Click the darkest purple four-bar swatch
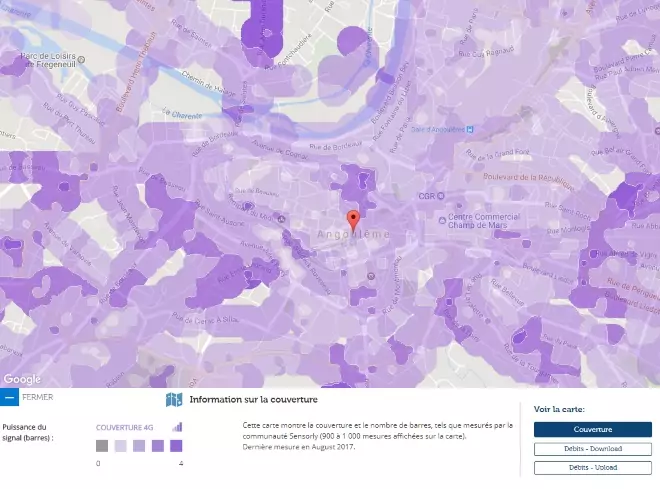 pyautogui.click(x=176, y=446)
